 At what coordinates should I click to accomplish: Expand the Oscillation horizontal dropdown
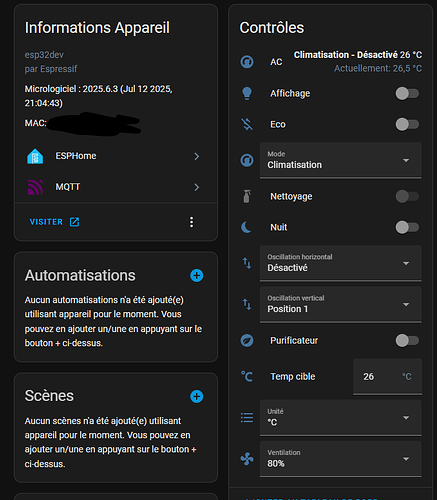[x=341, y=263]
